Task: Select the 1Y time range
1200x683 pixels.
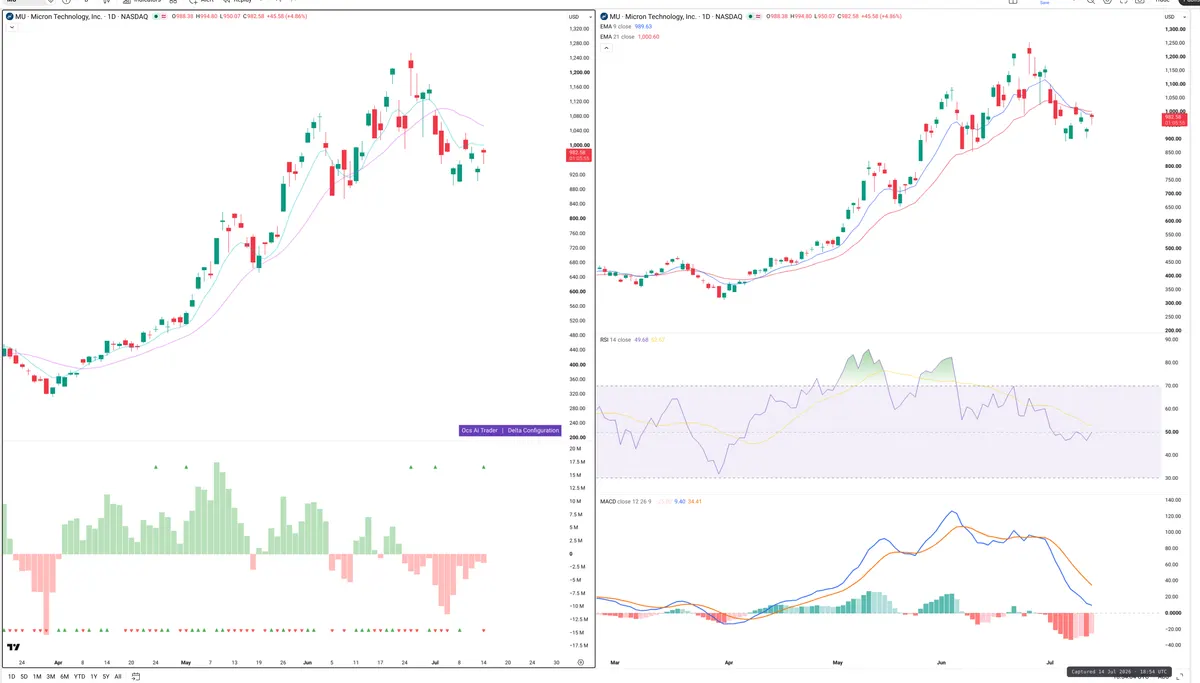Action: [94, 676]
